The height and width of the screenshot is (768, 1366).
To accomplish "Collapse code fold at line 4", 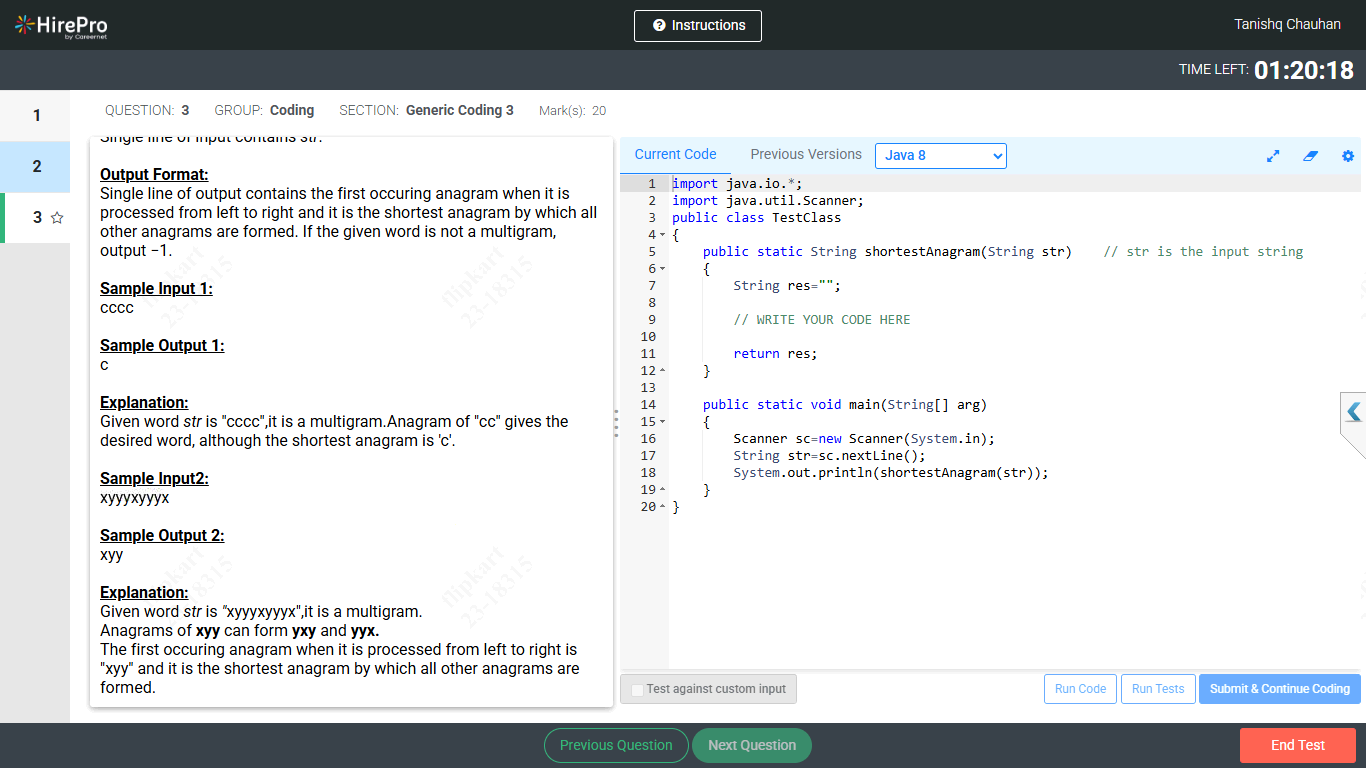I will click(x=662, y=235).
